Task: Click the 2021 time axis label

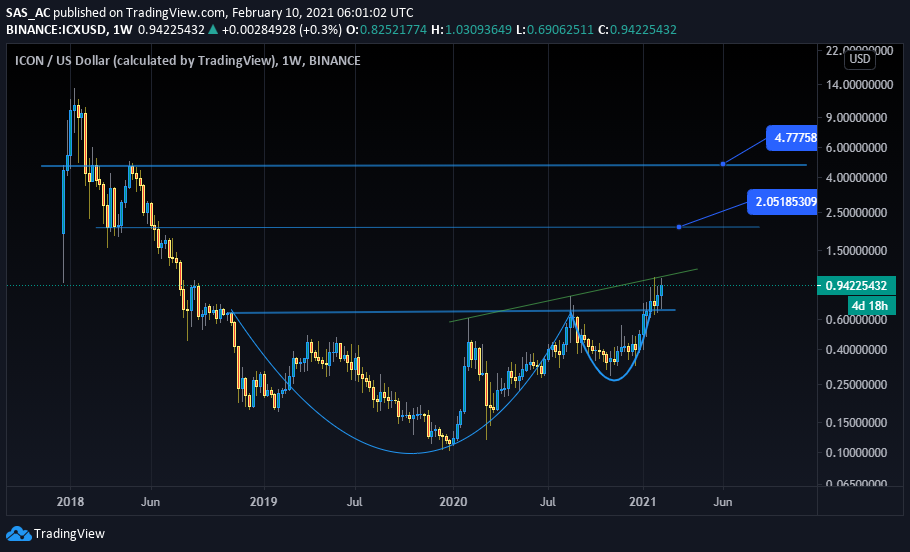Action: pyautogui.click(x=643, y=501)
